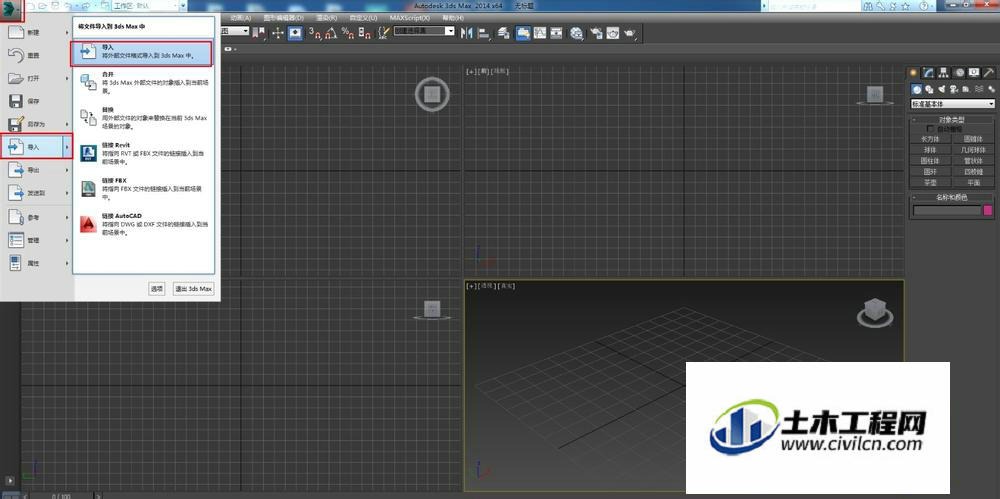Click the Align tool icon
Image resolution: width=1000 pixels, height=499 pixels.
[484, 33]
